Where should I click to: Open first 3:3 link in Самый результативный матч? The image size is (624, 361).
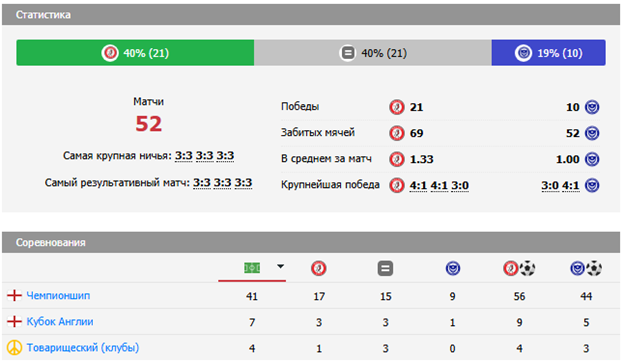tap(202, 183)
